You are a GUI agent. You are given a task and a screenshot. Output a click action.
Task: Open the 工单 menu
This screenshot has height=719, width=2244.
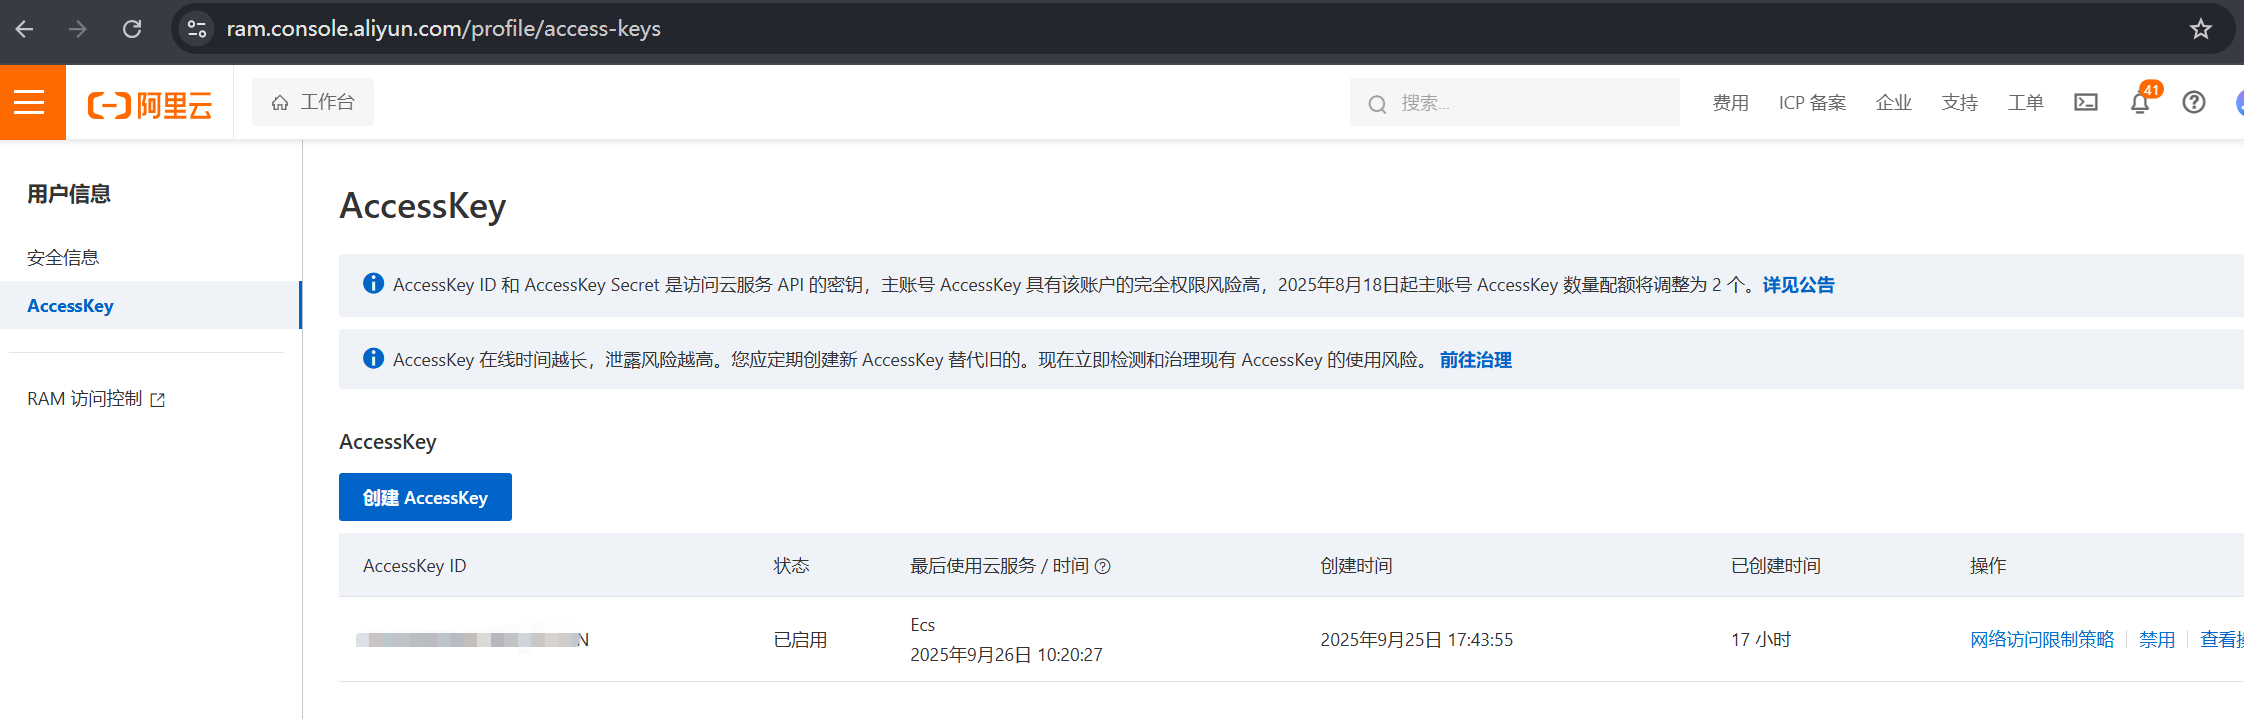2025,103
